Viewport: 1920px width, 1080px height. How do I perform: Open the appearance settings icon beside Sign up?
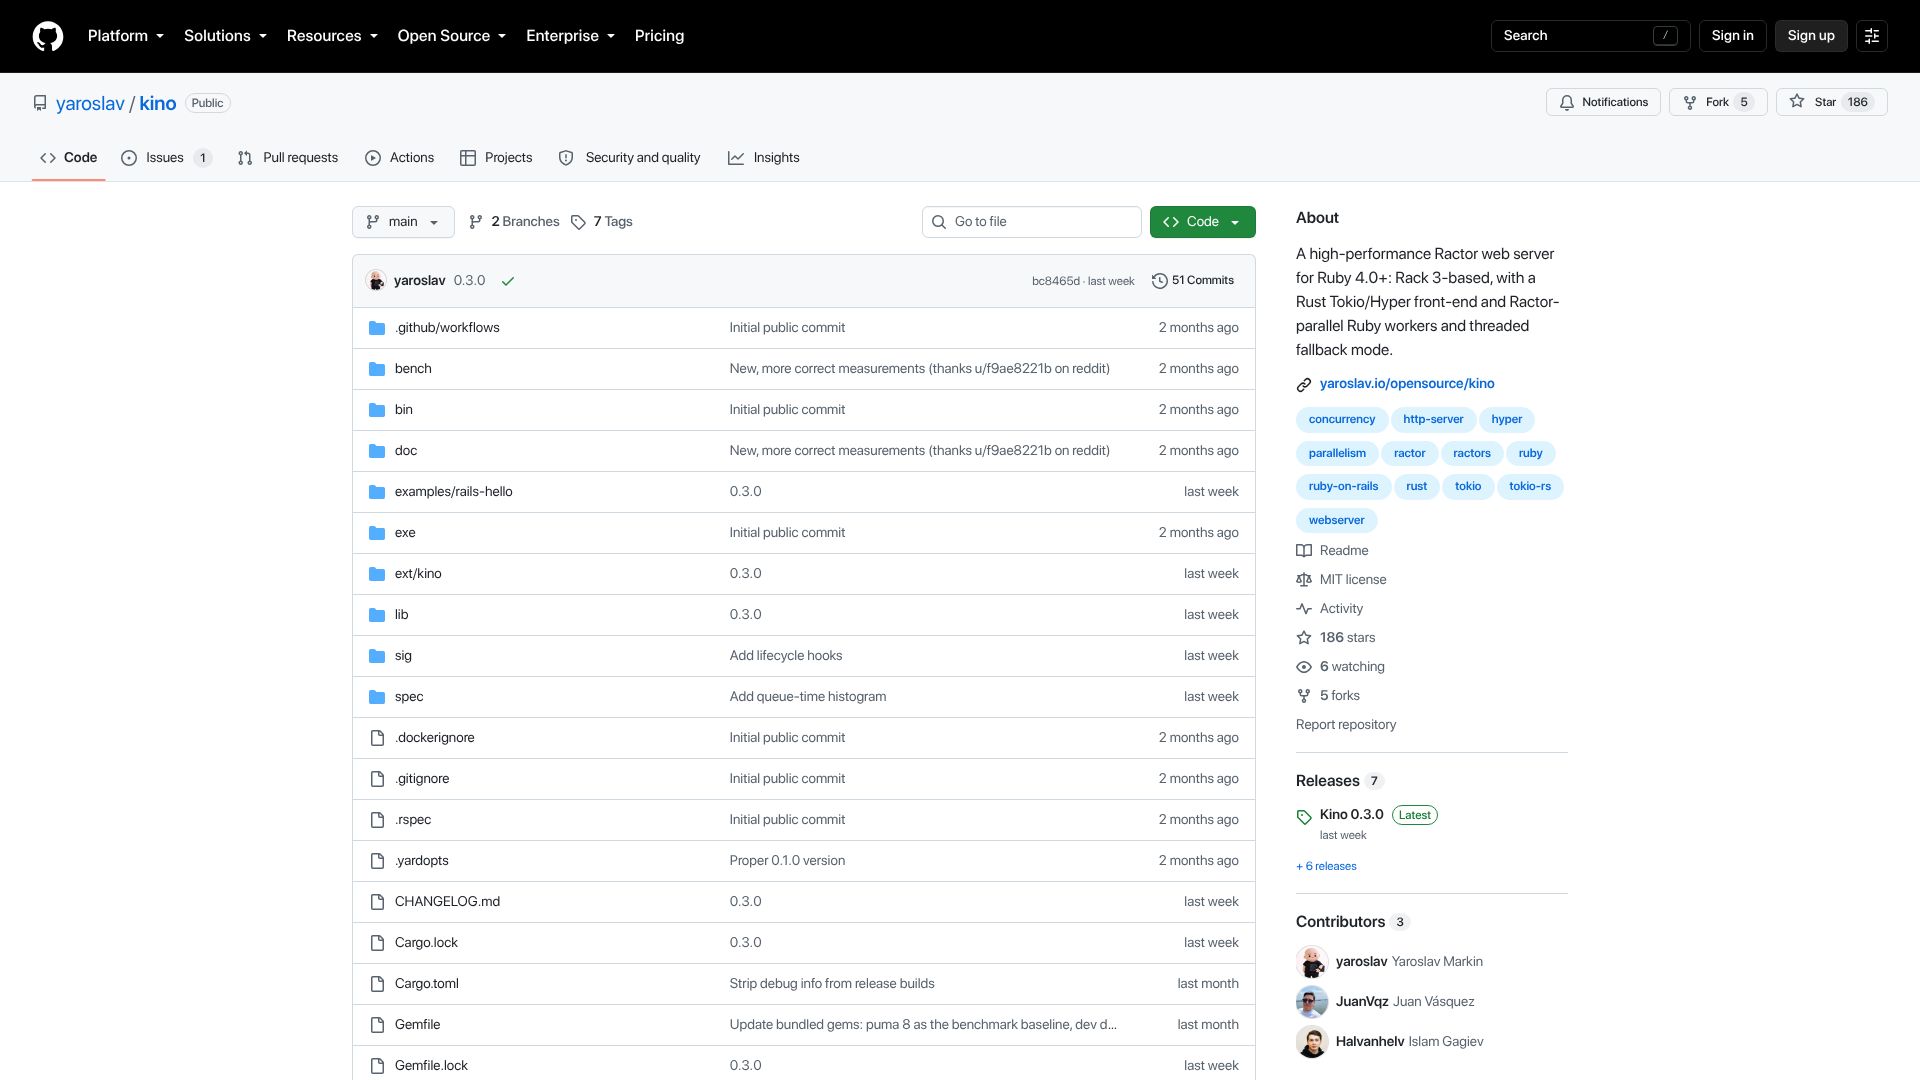click(1872, 36)
